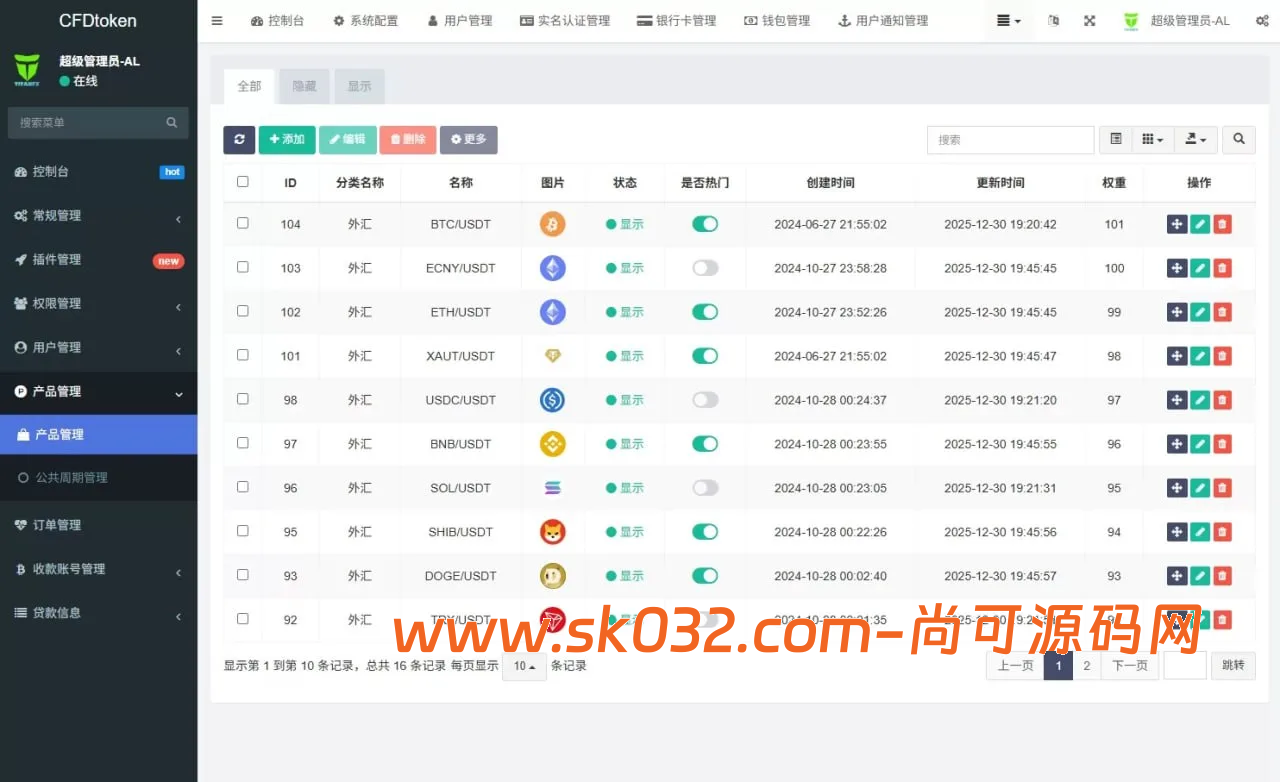The width and height of the screenshot is (1280, 782).
Task: Open fullscreen mode via the expand icon
Action: (x=1089, y=20)
